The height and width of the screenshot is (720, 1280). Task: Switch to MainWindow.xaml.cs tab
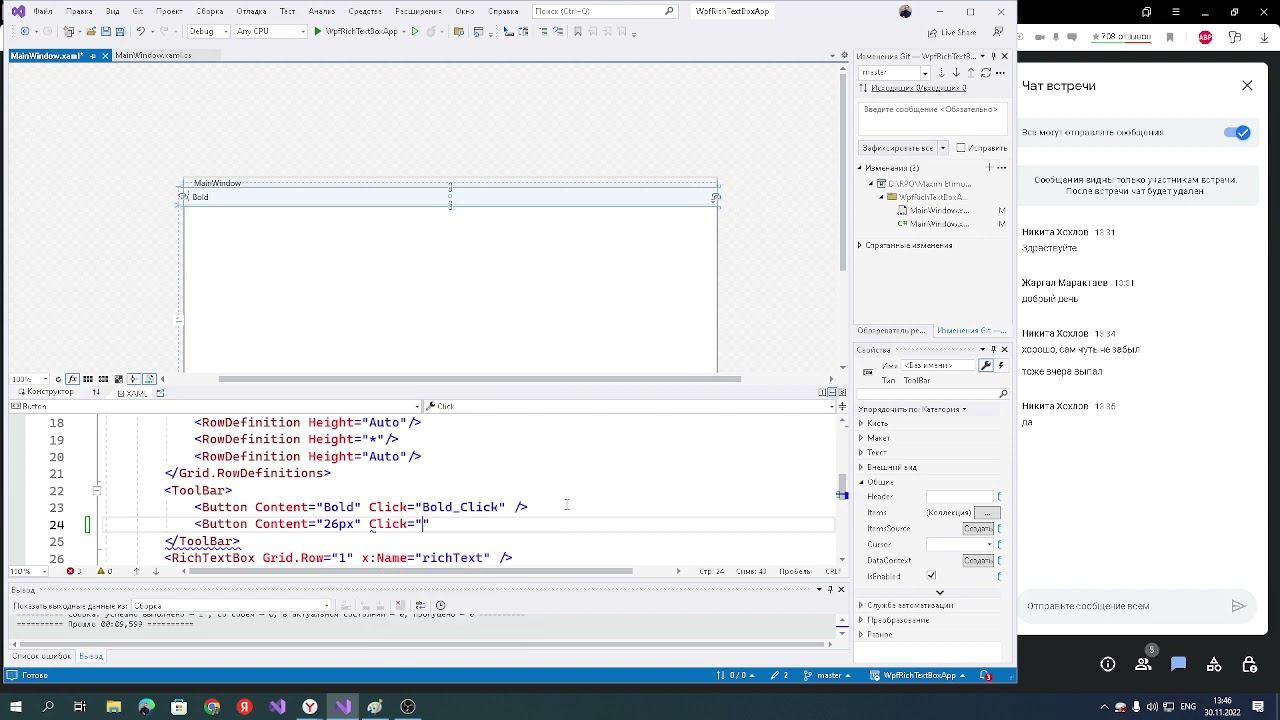pyautogui.click(x=153, y=56)
